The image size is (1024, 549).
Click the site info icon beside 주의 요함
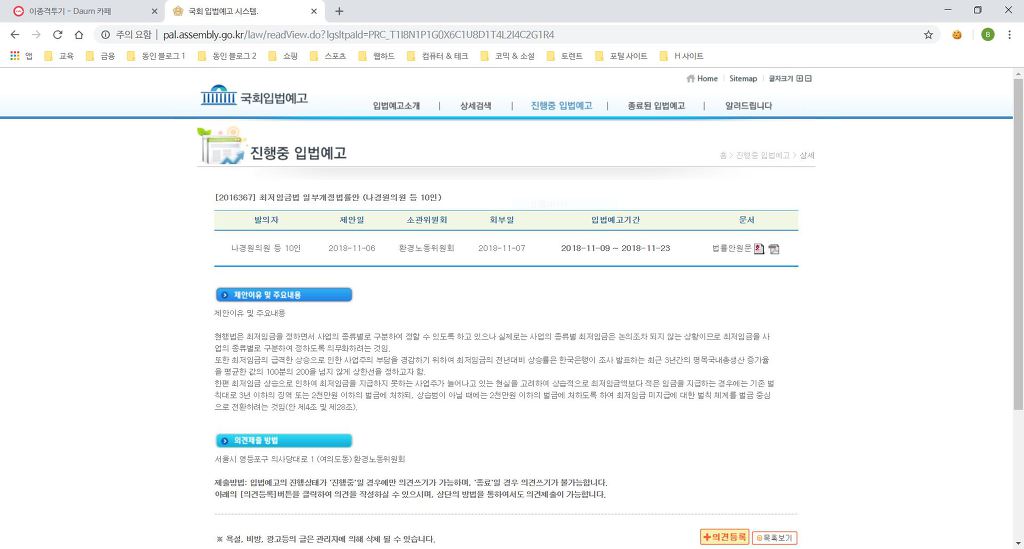coord(105,35)
